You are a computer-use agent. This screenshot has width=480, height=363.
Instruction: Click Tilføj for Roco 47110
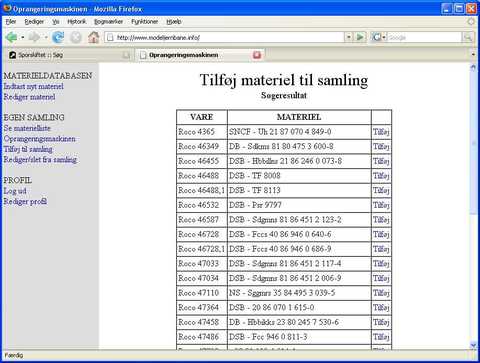click(381, 293)
